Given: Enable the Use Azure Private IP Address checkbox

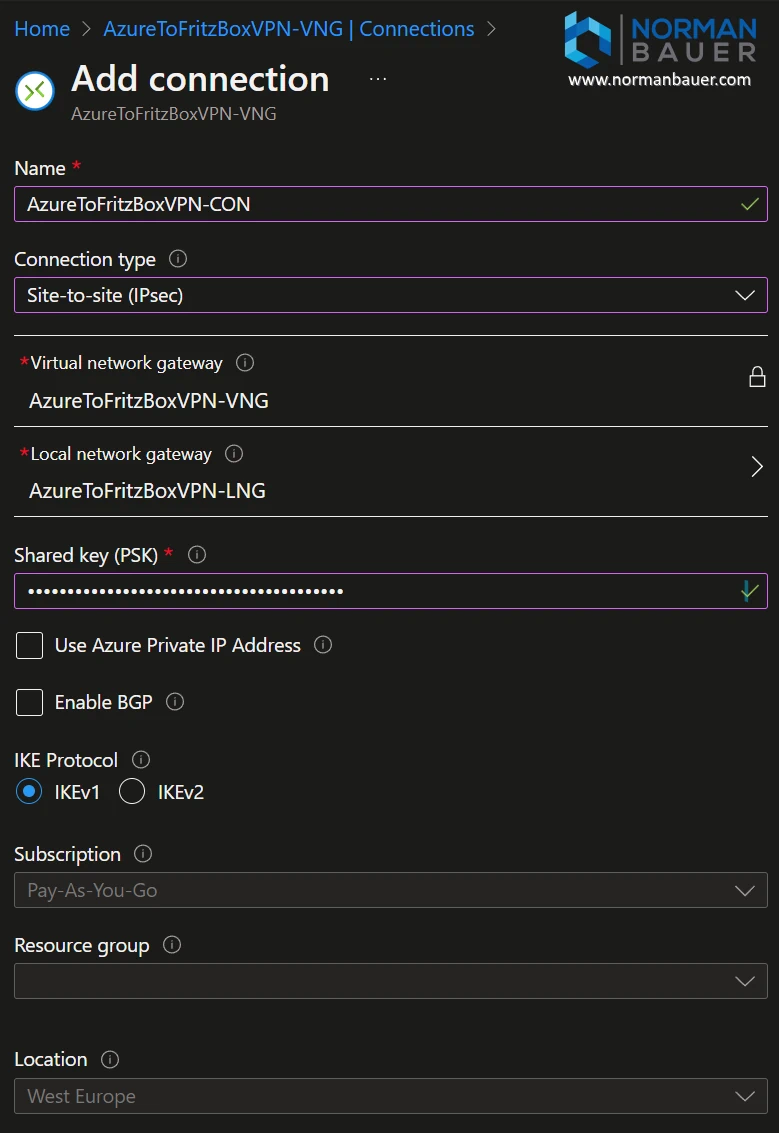Looking at the screenshot, I should (x=30, y=646).
